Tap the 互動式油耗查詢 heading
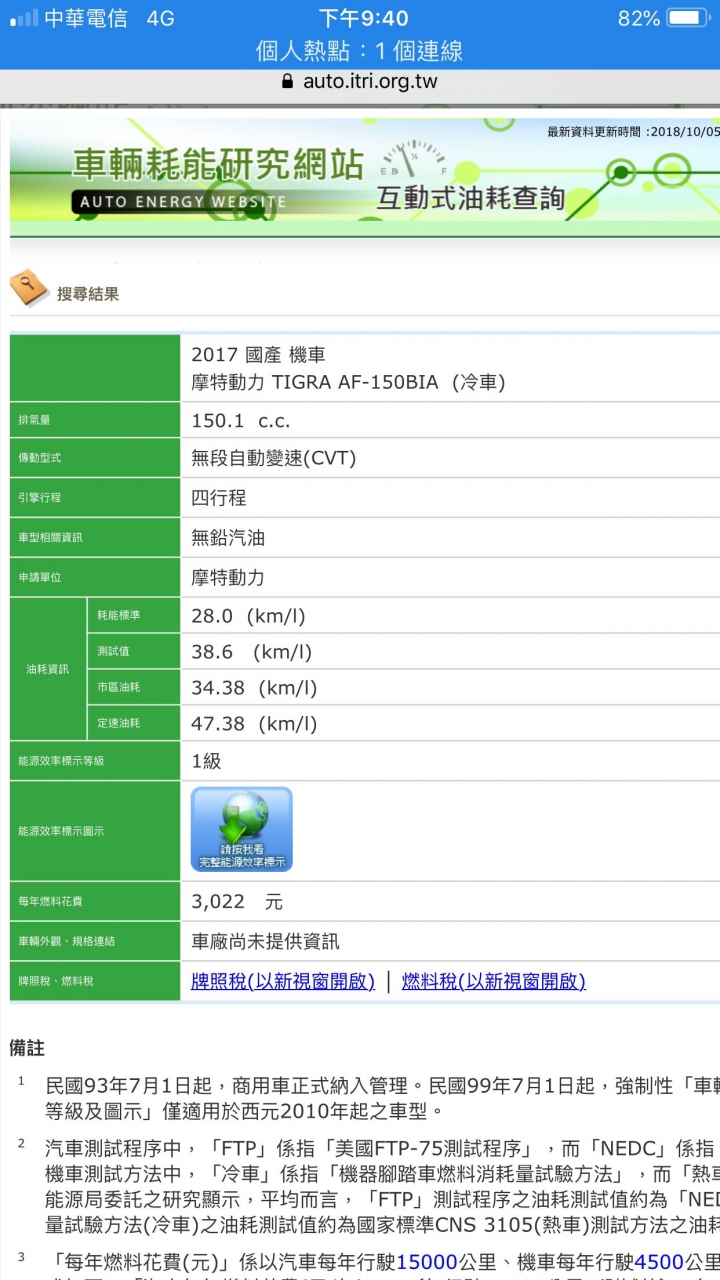The image size is (720, 1280). [x=470, y=198]
